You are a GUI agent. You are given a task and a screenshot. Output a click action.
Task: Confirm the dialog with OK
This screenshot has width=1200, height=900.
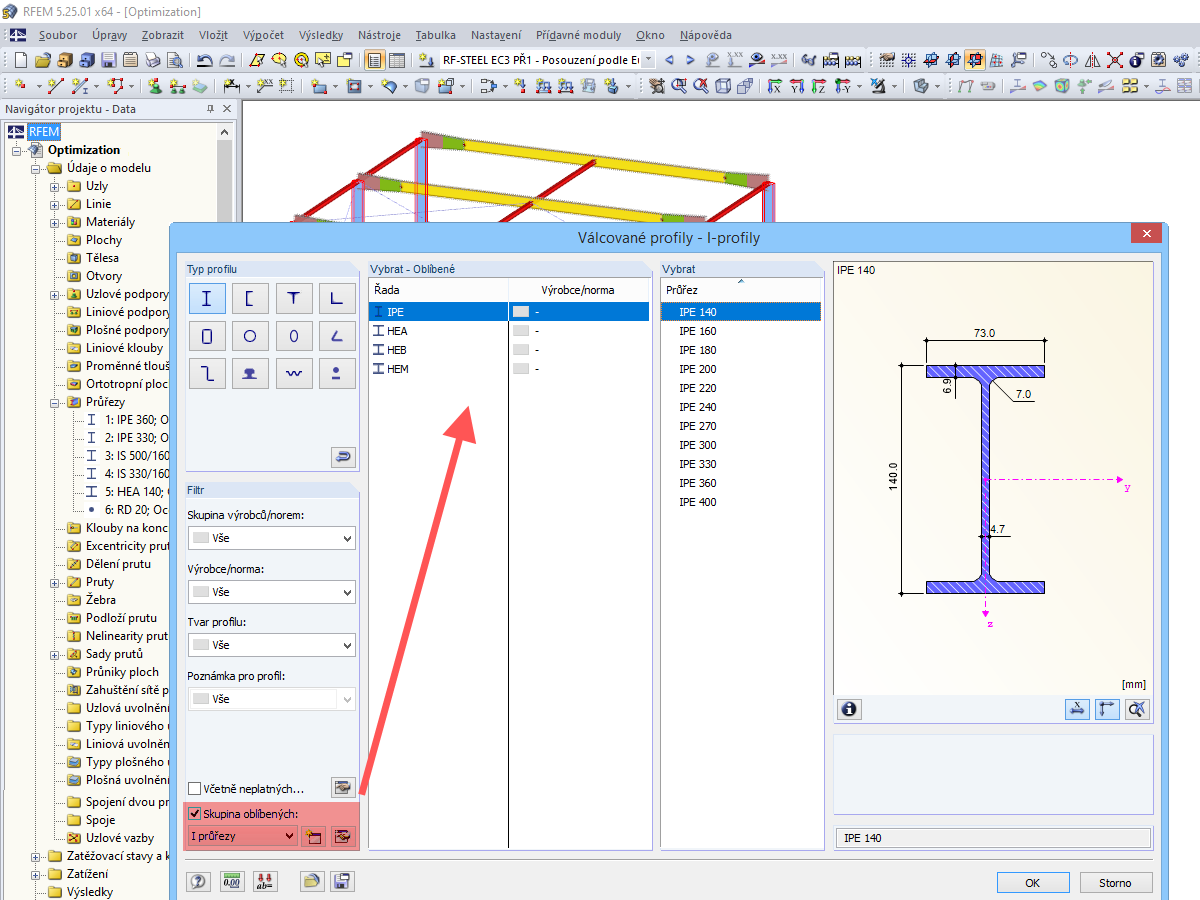1033,882
